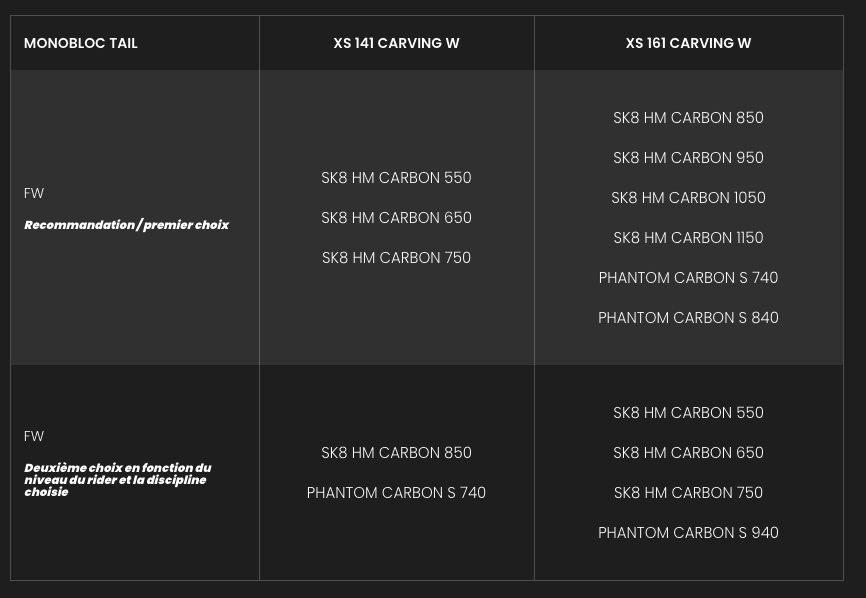866x598 pixels.
Task: Select second-choice PHANTOM CARBON S 740 under XS 141
Action: pyautogui.click(x=397, y=493)
